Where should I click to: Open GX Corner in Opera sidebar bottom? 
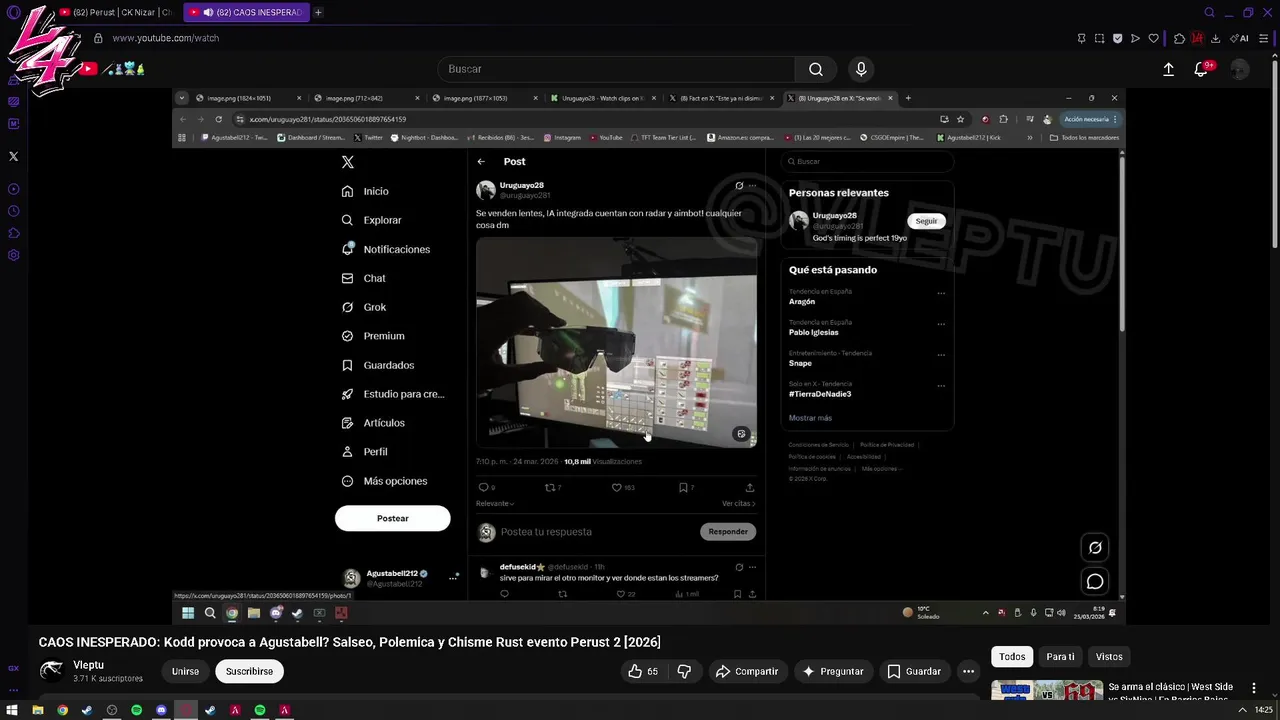13,668
